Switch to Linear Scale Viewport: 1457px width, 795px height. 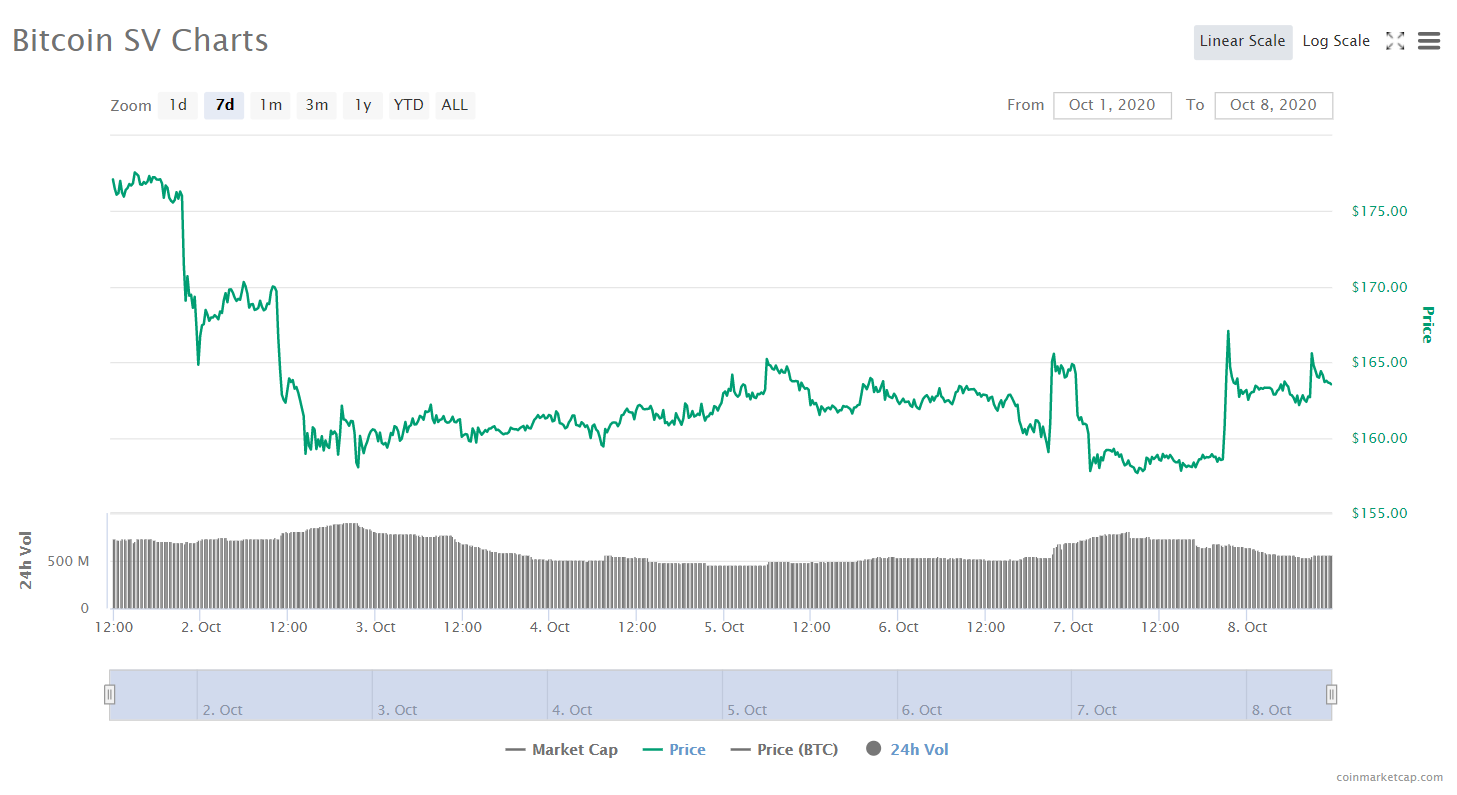1243,42
